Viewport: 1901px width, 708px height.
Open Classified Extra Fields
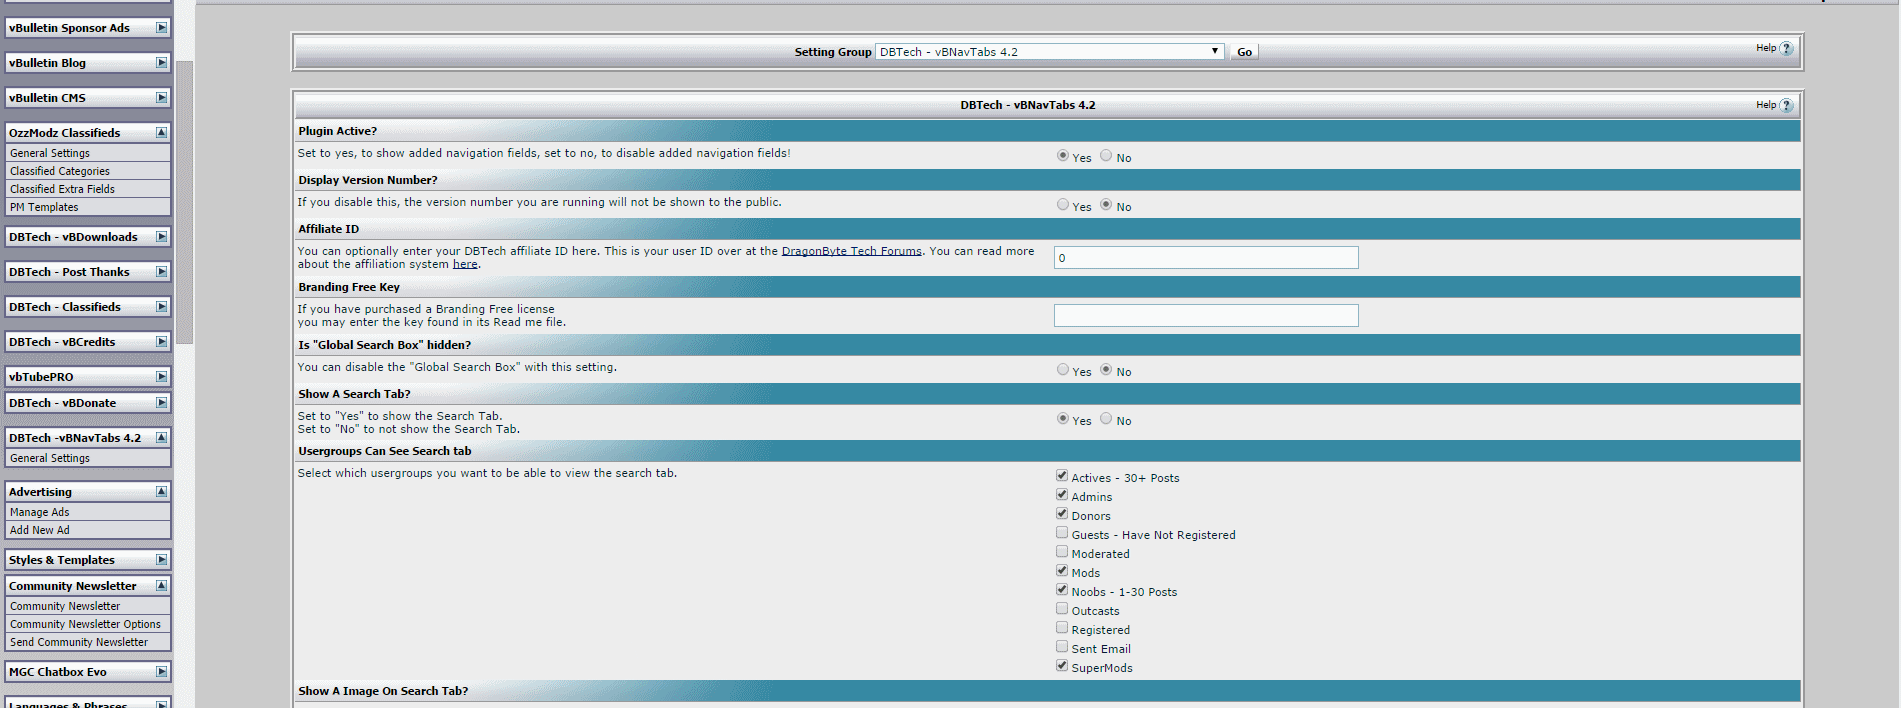(62, 189)
